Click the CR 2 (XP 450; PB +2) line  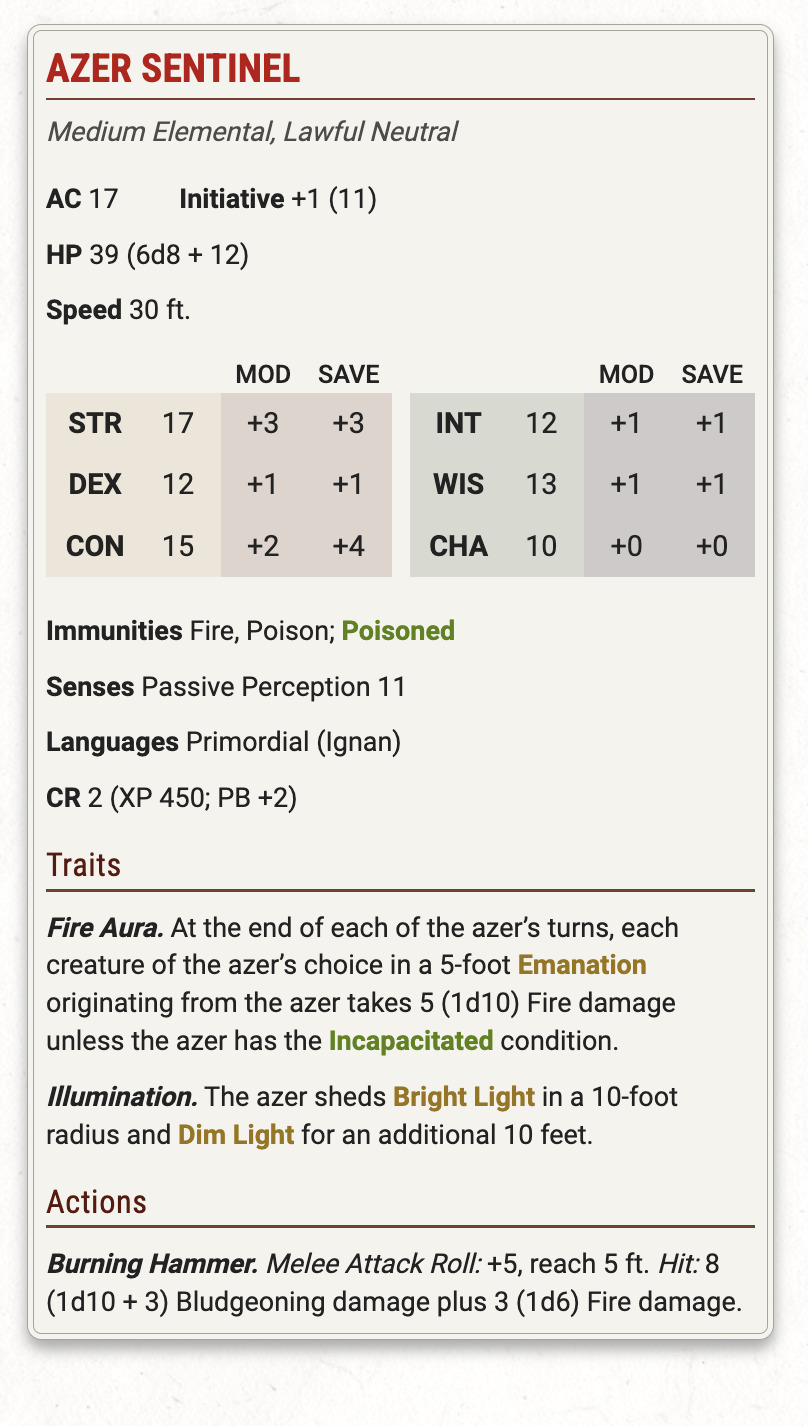tap(171, 799)
